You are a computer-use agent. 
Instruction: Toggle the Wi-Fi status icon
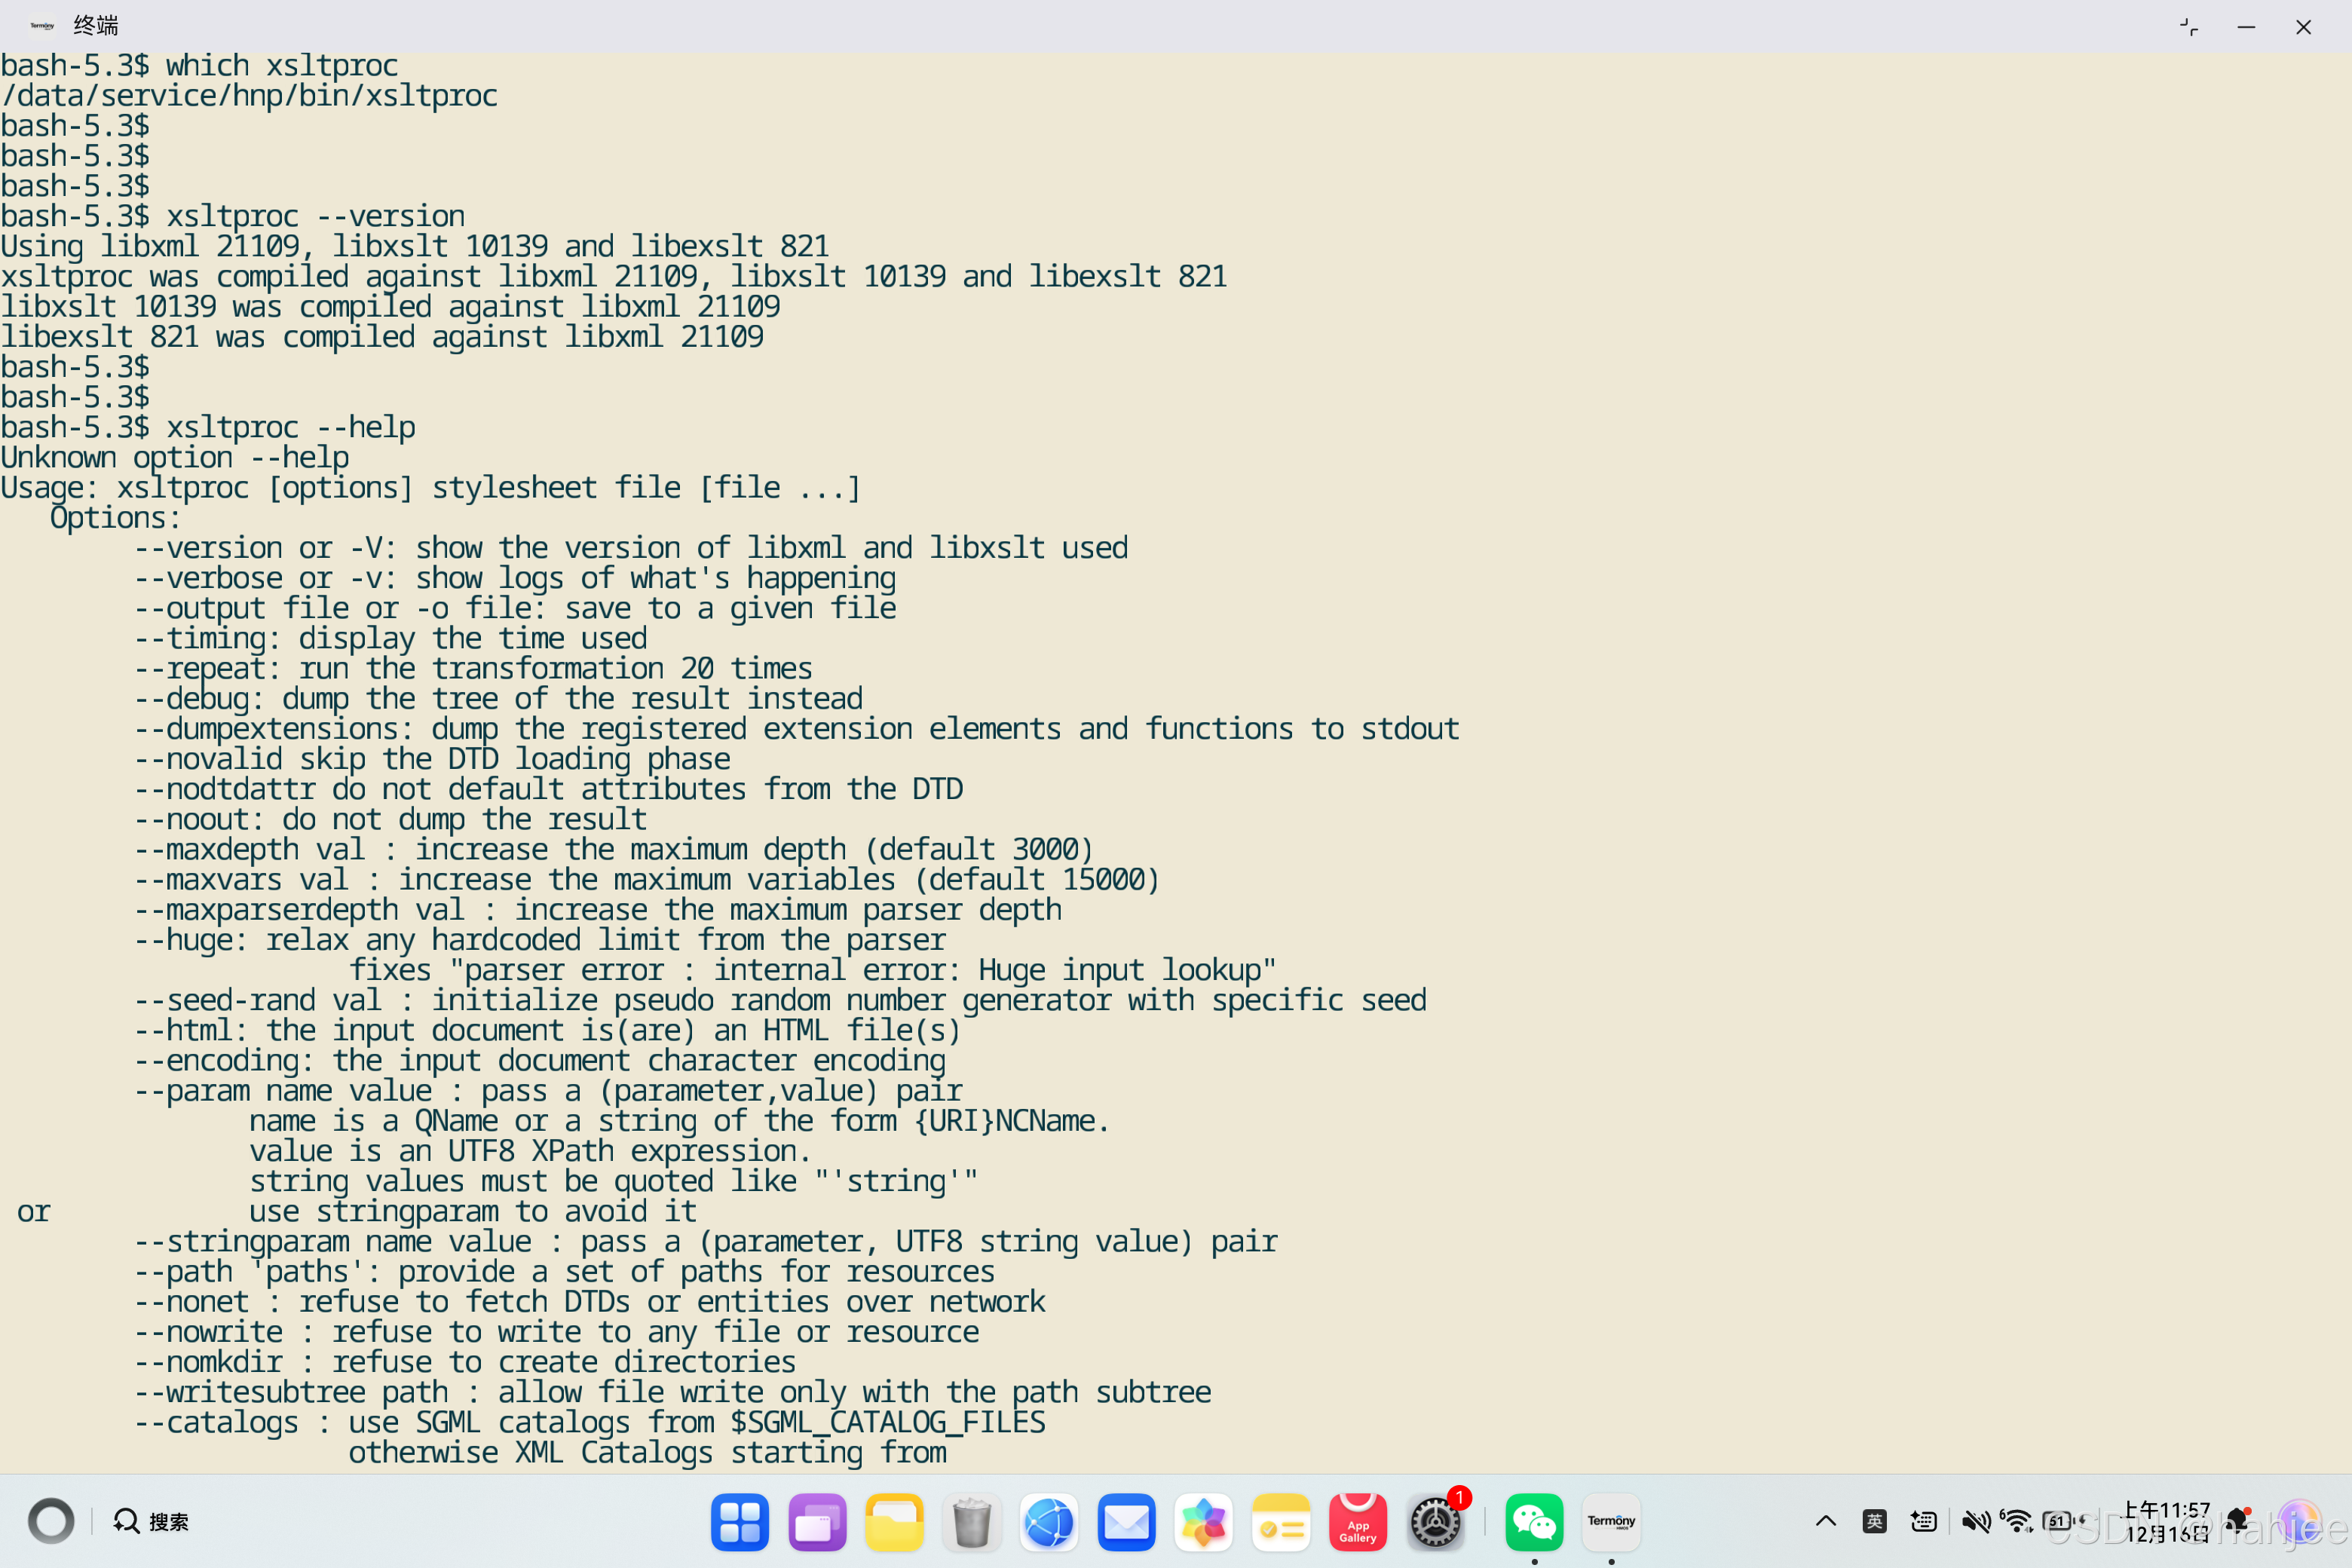click(x=2017, y=1521)
